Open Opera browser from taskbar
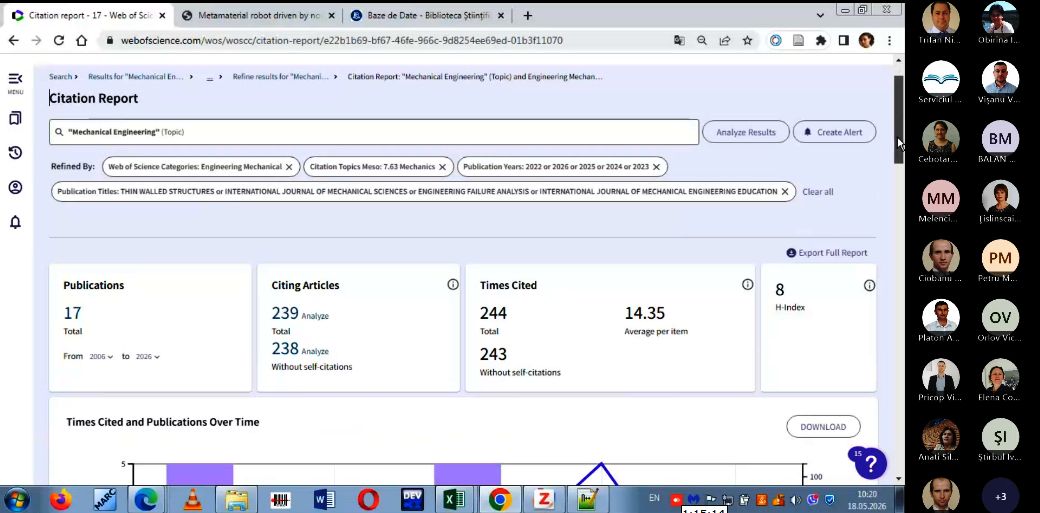Viewport: 1040px width, 513px height. click(x=368, y=499)
